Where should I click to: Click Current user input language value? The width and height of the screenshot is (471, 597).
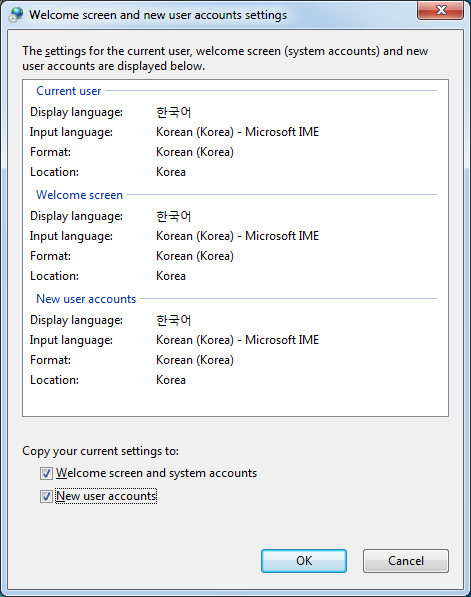click(x=238, y=132)
